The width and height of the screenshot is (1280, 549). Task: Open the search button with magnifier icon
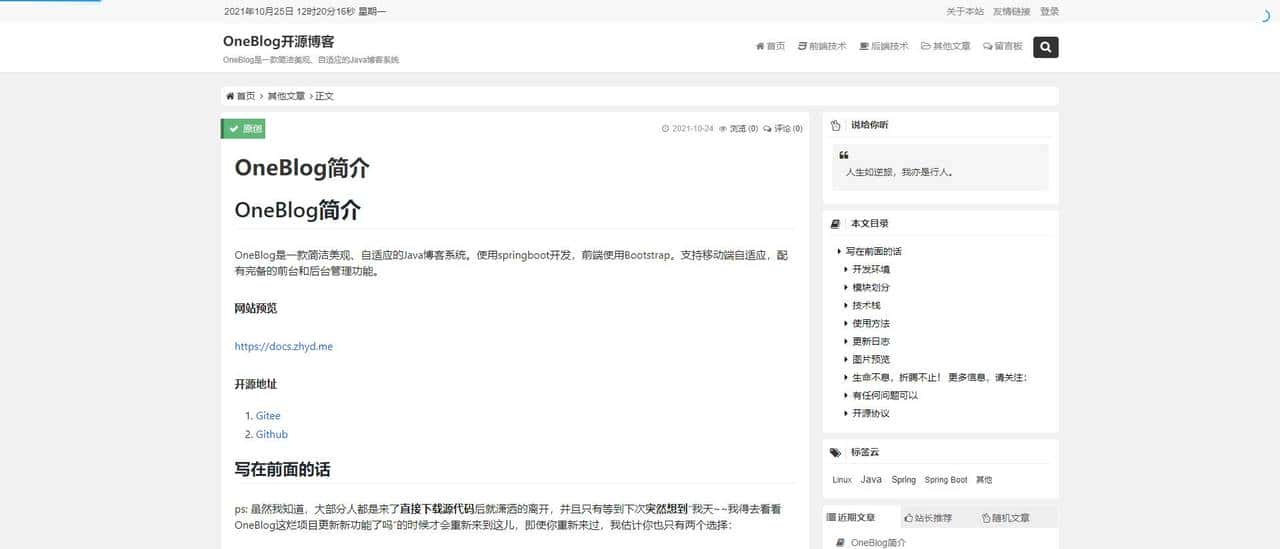point(1045,47)
